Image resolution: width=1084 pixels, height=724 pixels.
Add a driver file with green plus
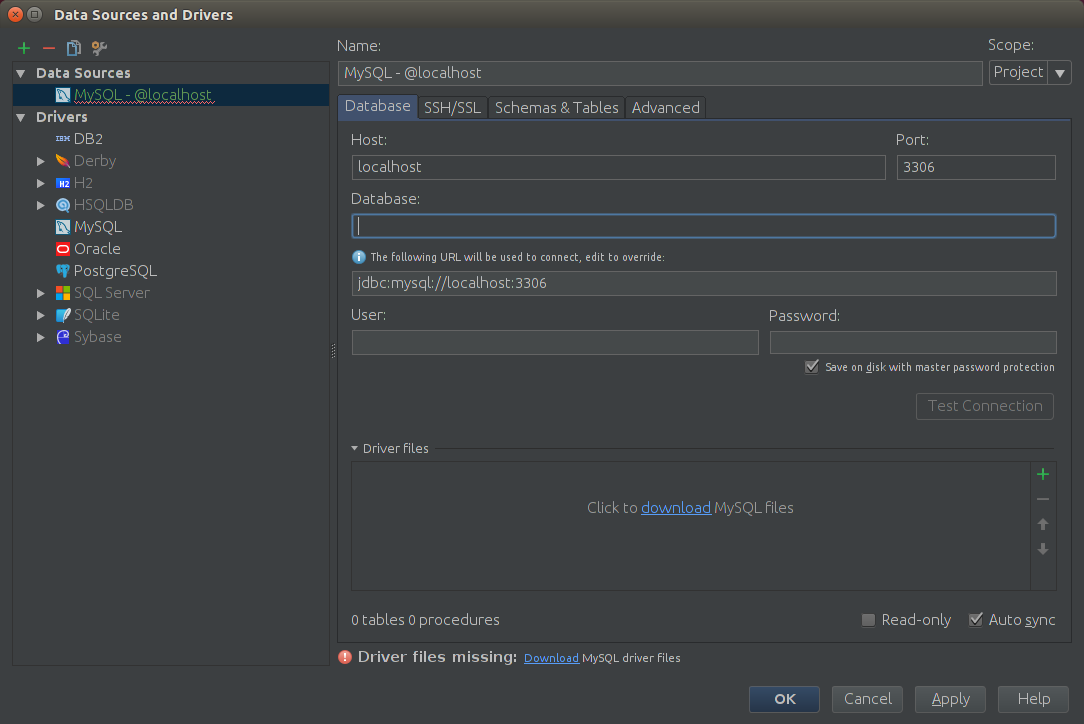point(1043,474)
